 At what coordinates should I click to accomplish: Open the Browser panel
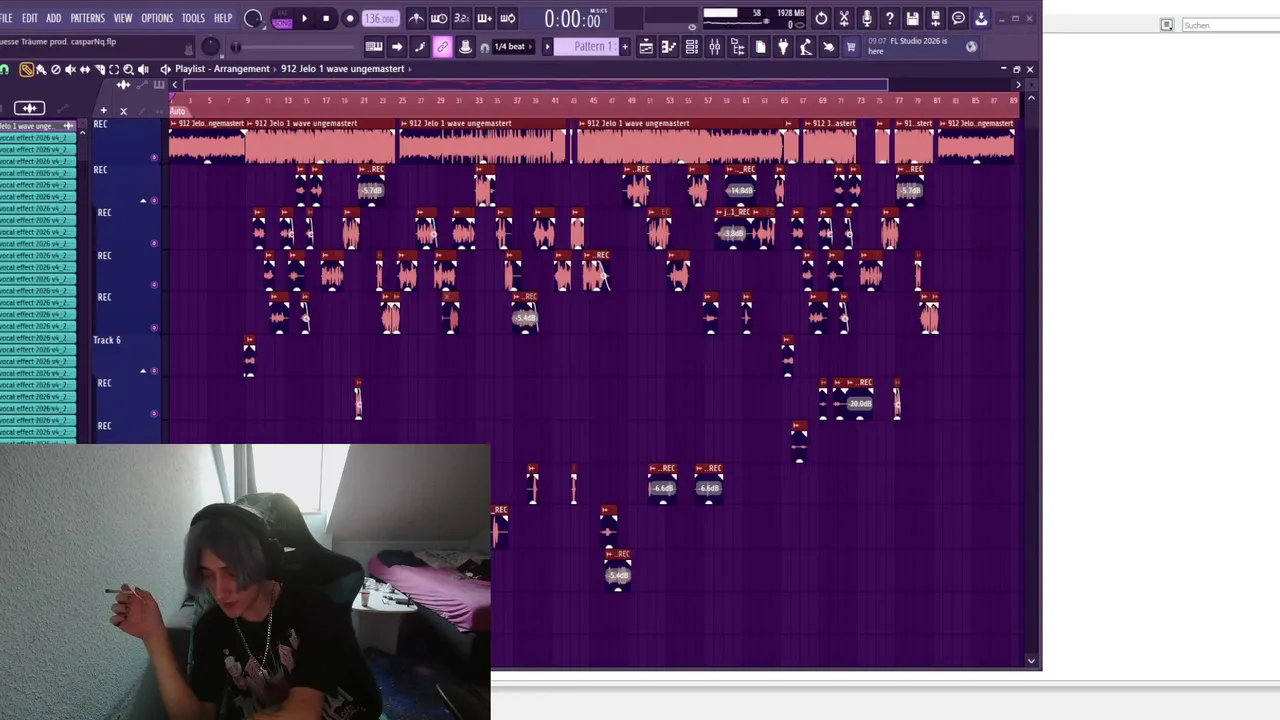[x=737, y=46]
